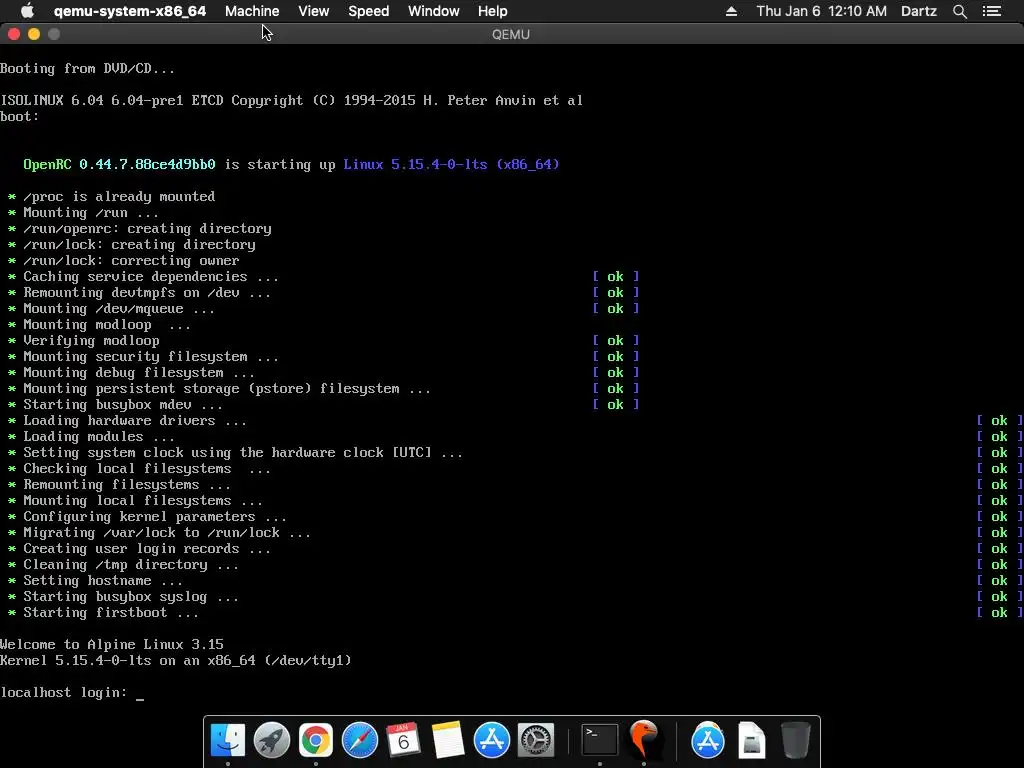Image resolution: width=1024 pixels, height=768 pixels.
Task: Click "Mounting security filesystem ..." line
Action: [x=151, y=357]
